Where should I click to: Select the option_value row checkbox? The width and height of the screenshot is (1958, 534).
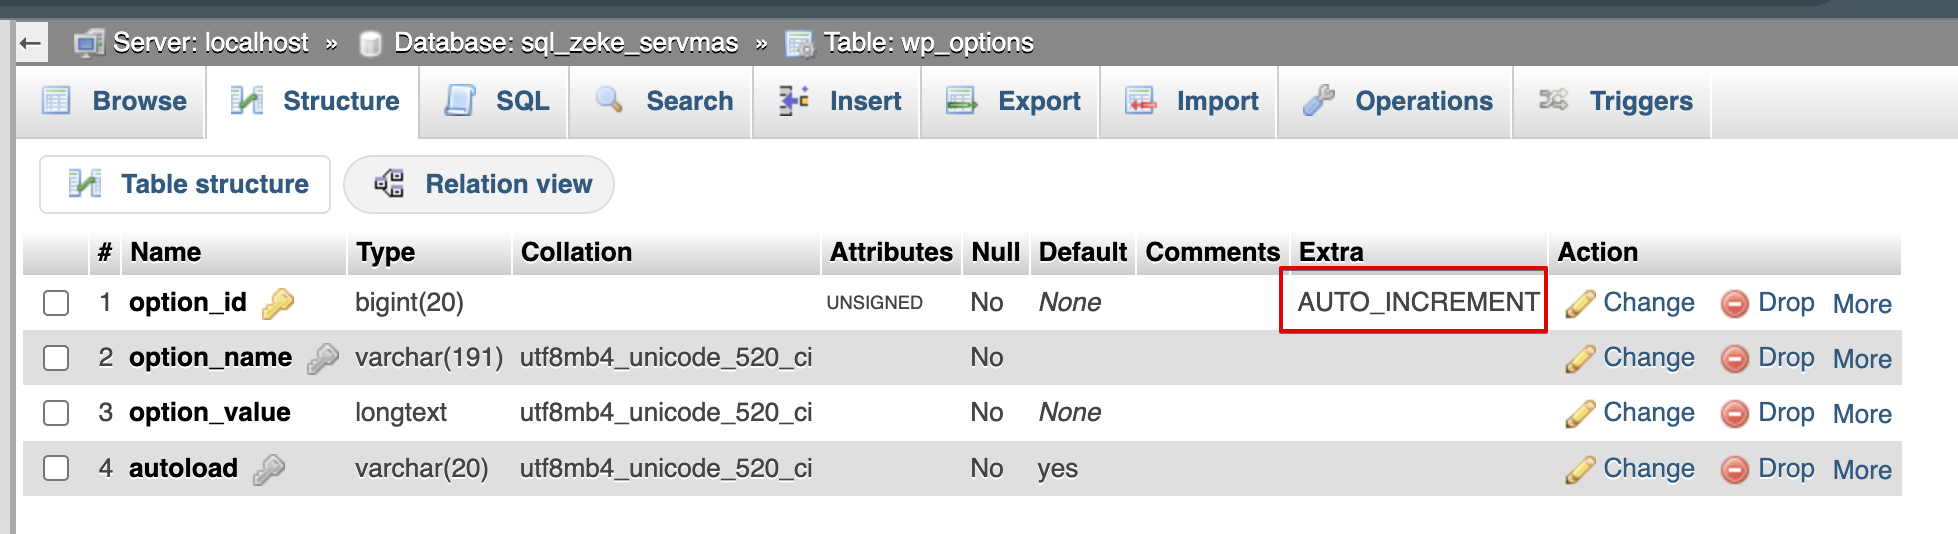pyautogui.click(x=57, y=413)
